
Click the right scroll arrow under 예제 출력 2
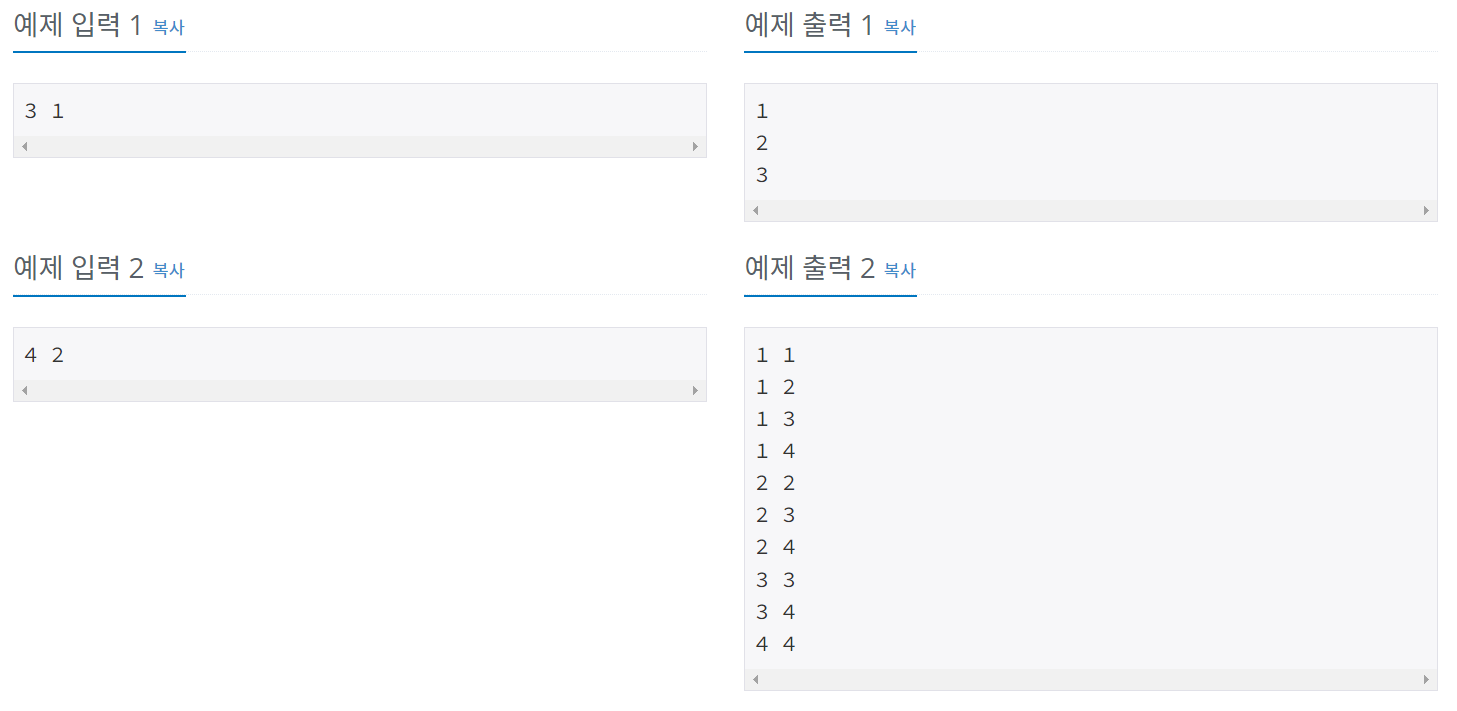click(x=1428, y=679)
